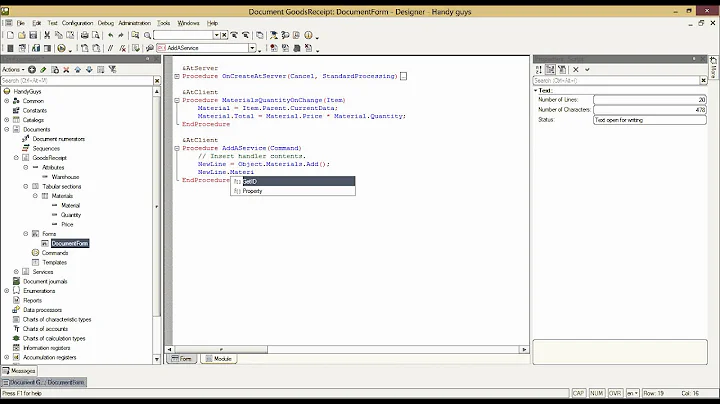This screenshot has height=404, width=720.
Task: Save using the floppy disk icon
Action: pyautogui.click(x=33, y=35)
